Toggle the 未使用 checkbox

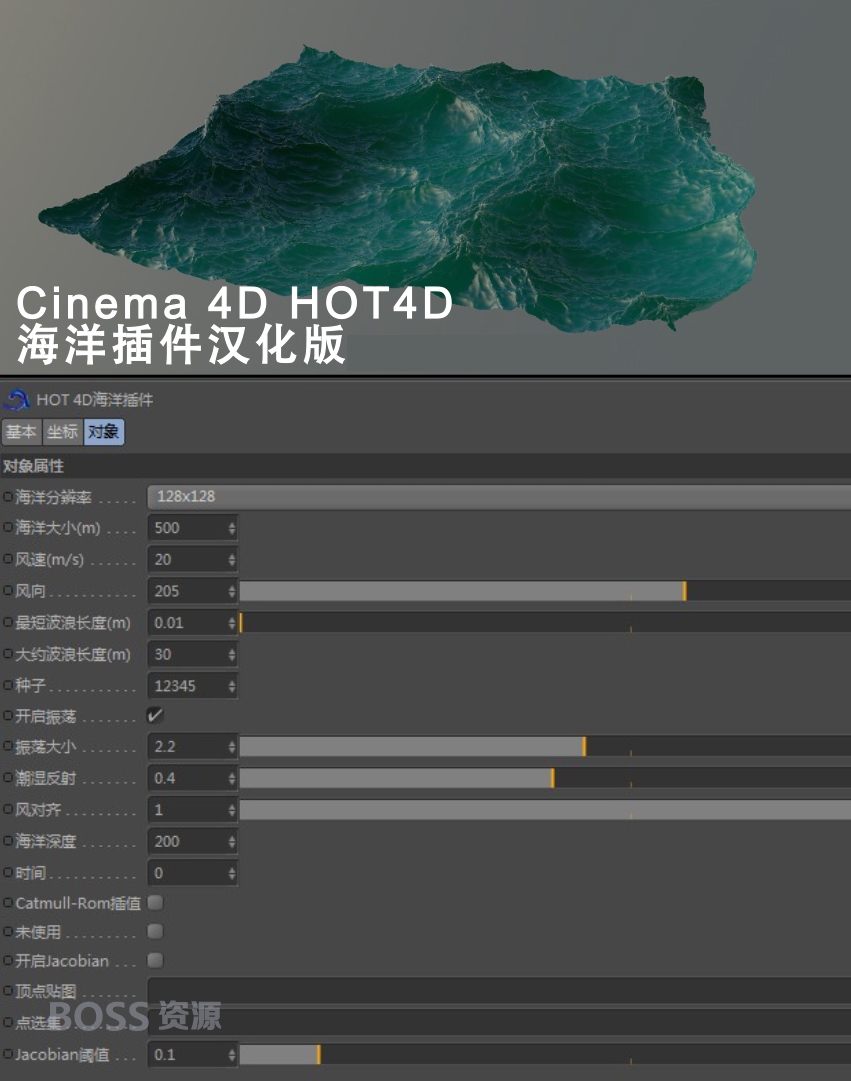(155, 931)
